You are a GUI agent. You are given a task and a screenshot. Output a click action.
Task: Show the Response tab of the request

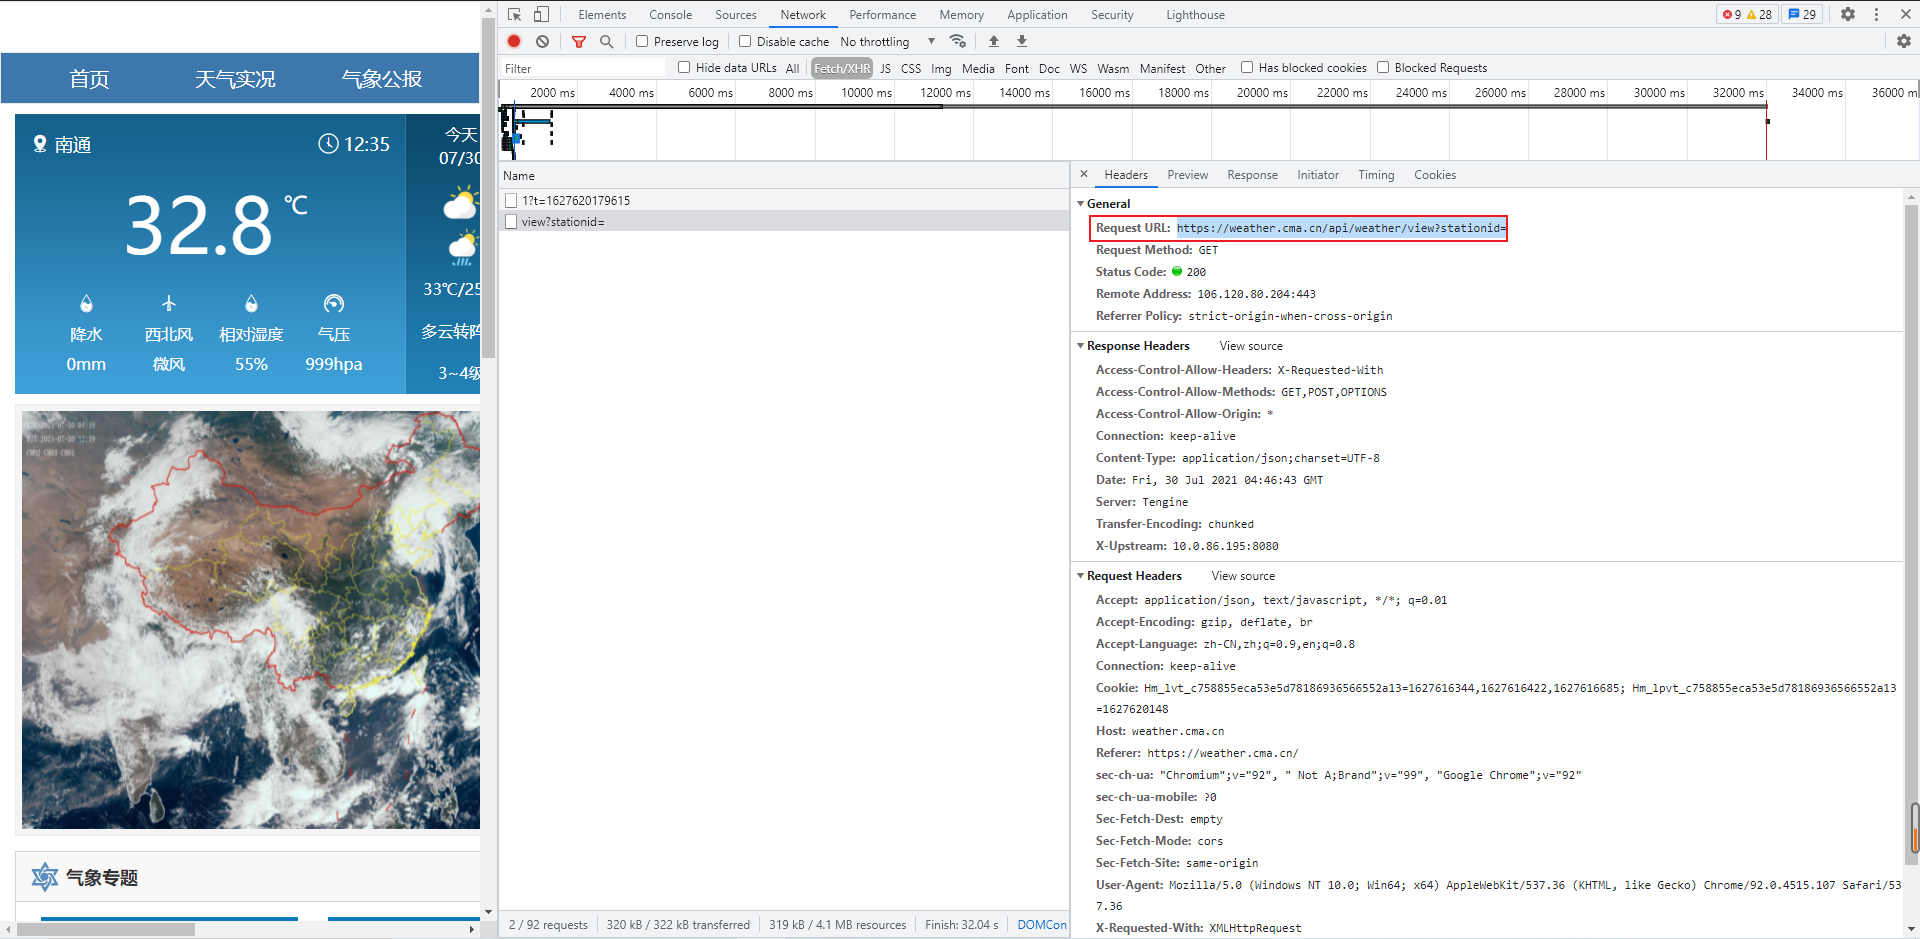(1252, 174)
